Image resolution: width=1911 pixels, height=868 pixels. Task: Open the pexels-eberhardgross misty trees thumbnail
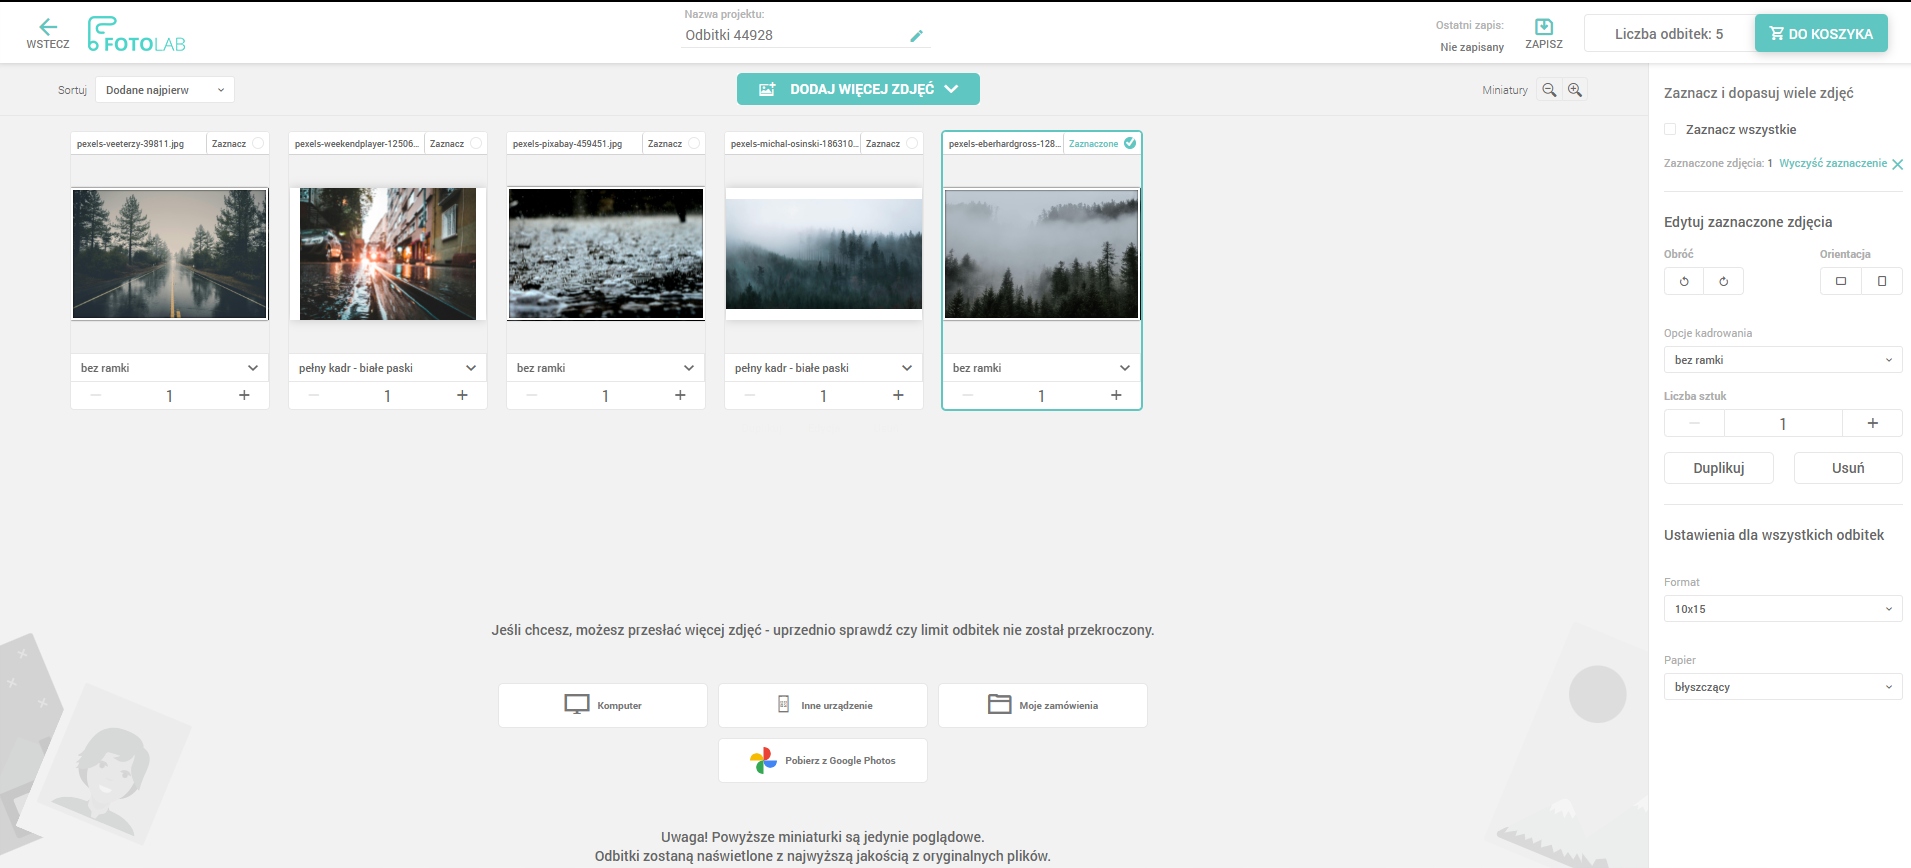pyautogui.click(x=1042, y=254)
